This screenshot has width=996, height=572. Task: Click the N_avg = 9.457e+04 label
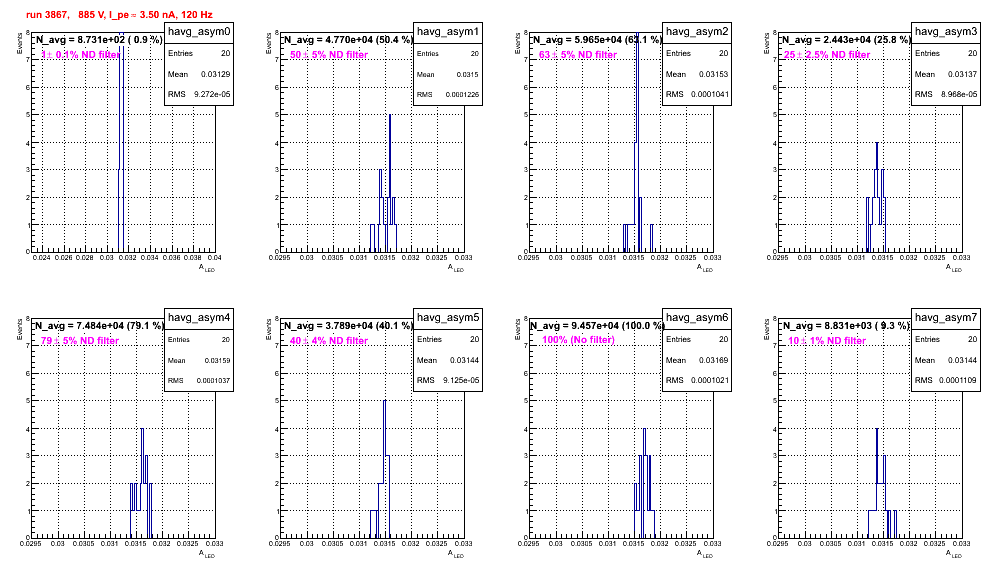[596, 325]
